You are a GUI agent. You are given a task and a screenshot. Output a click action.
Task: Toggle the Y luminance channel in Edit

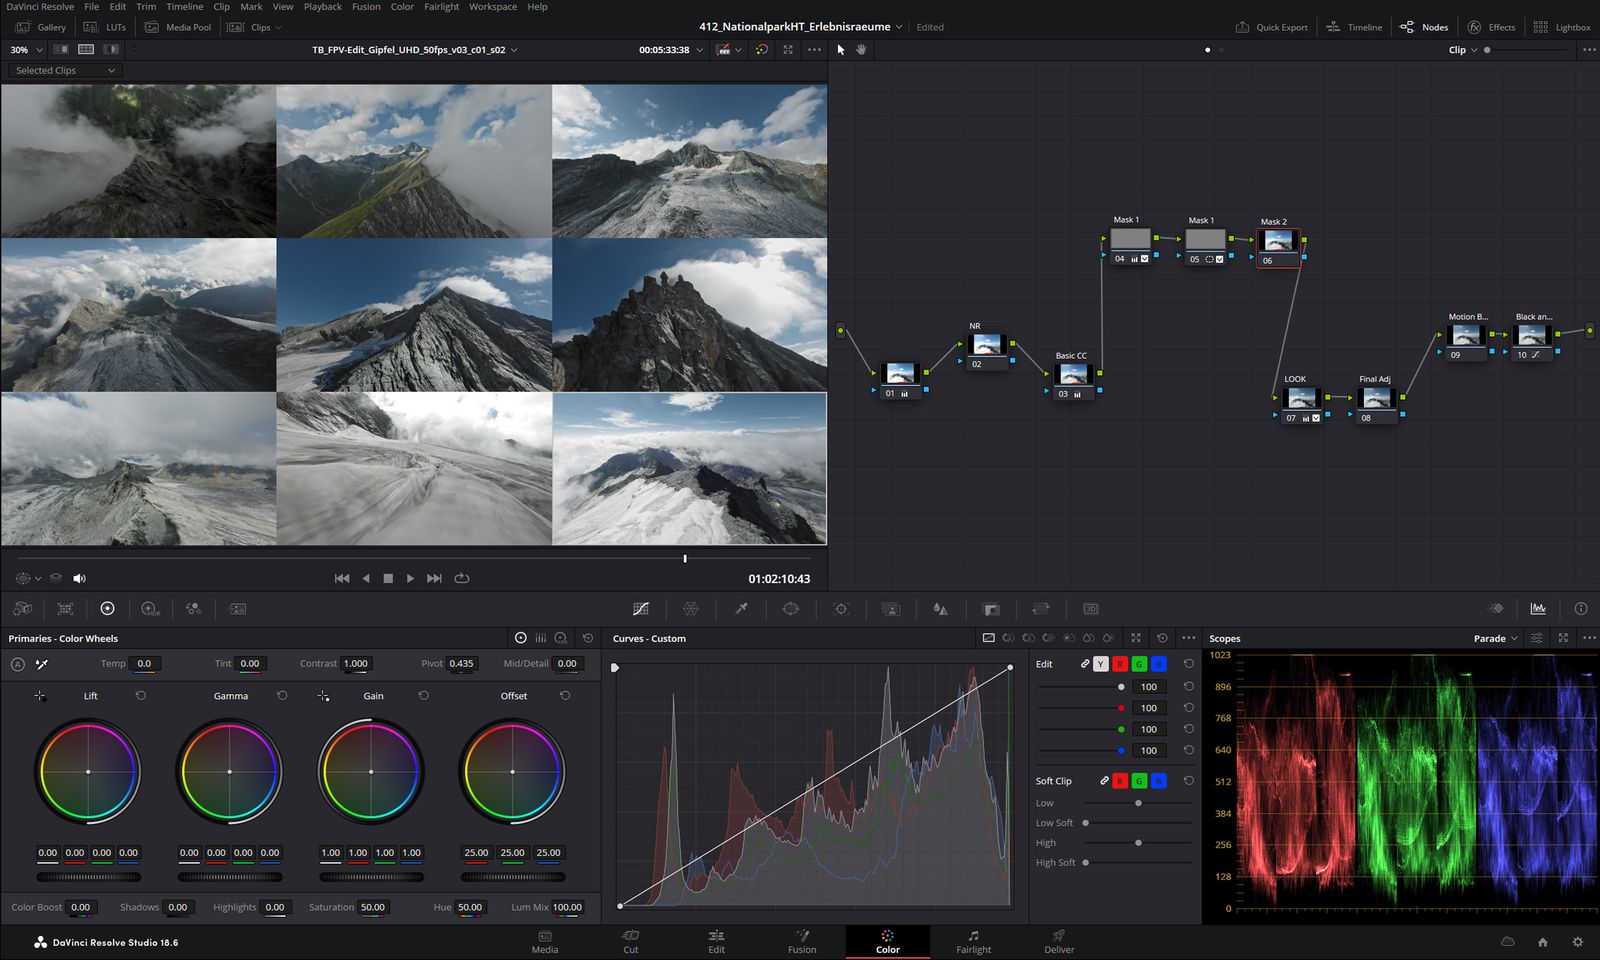[x=1101, y=664]
